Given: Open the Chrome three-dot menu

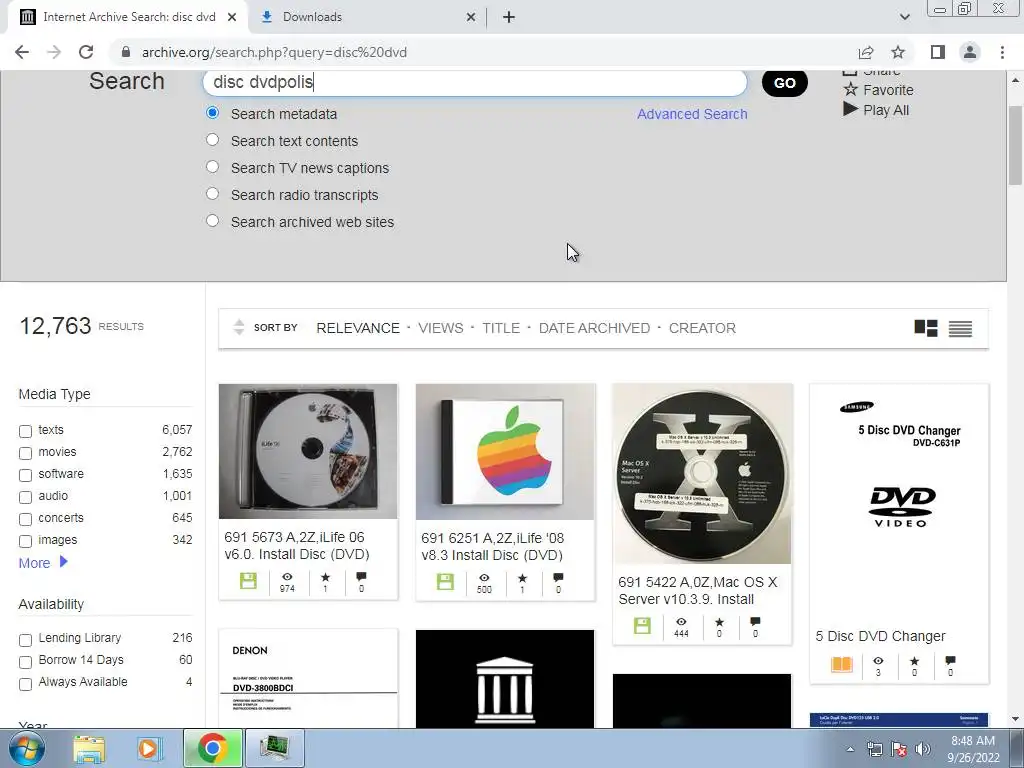Looking at the screenshot, I should [1002, 52].
